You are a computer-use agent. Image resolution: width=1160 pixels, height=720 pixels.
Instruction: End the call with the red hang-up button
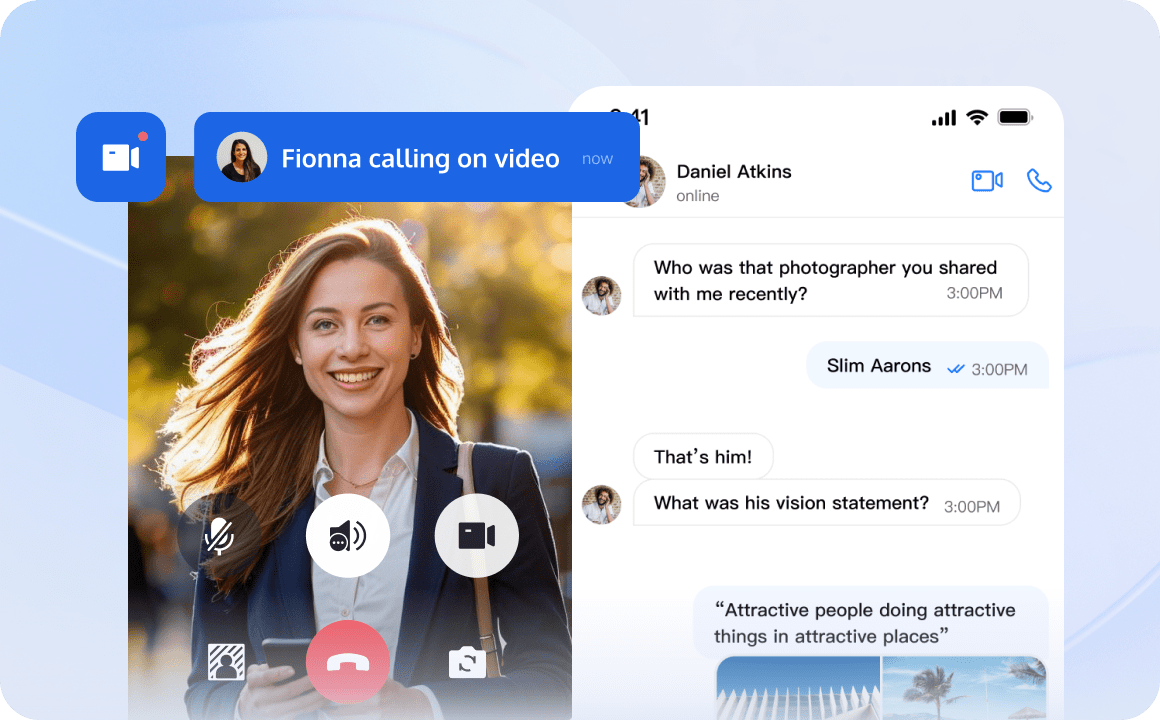click(x=348, y=662)
